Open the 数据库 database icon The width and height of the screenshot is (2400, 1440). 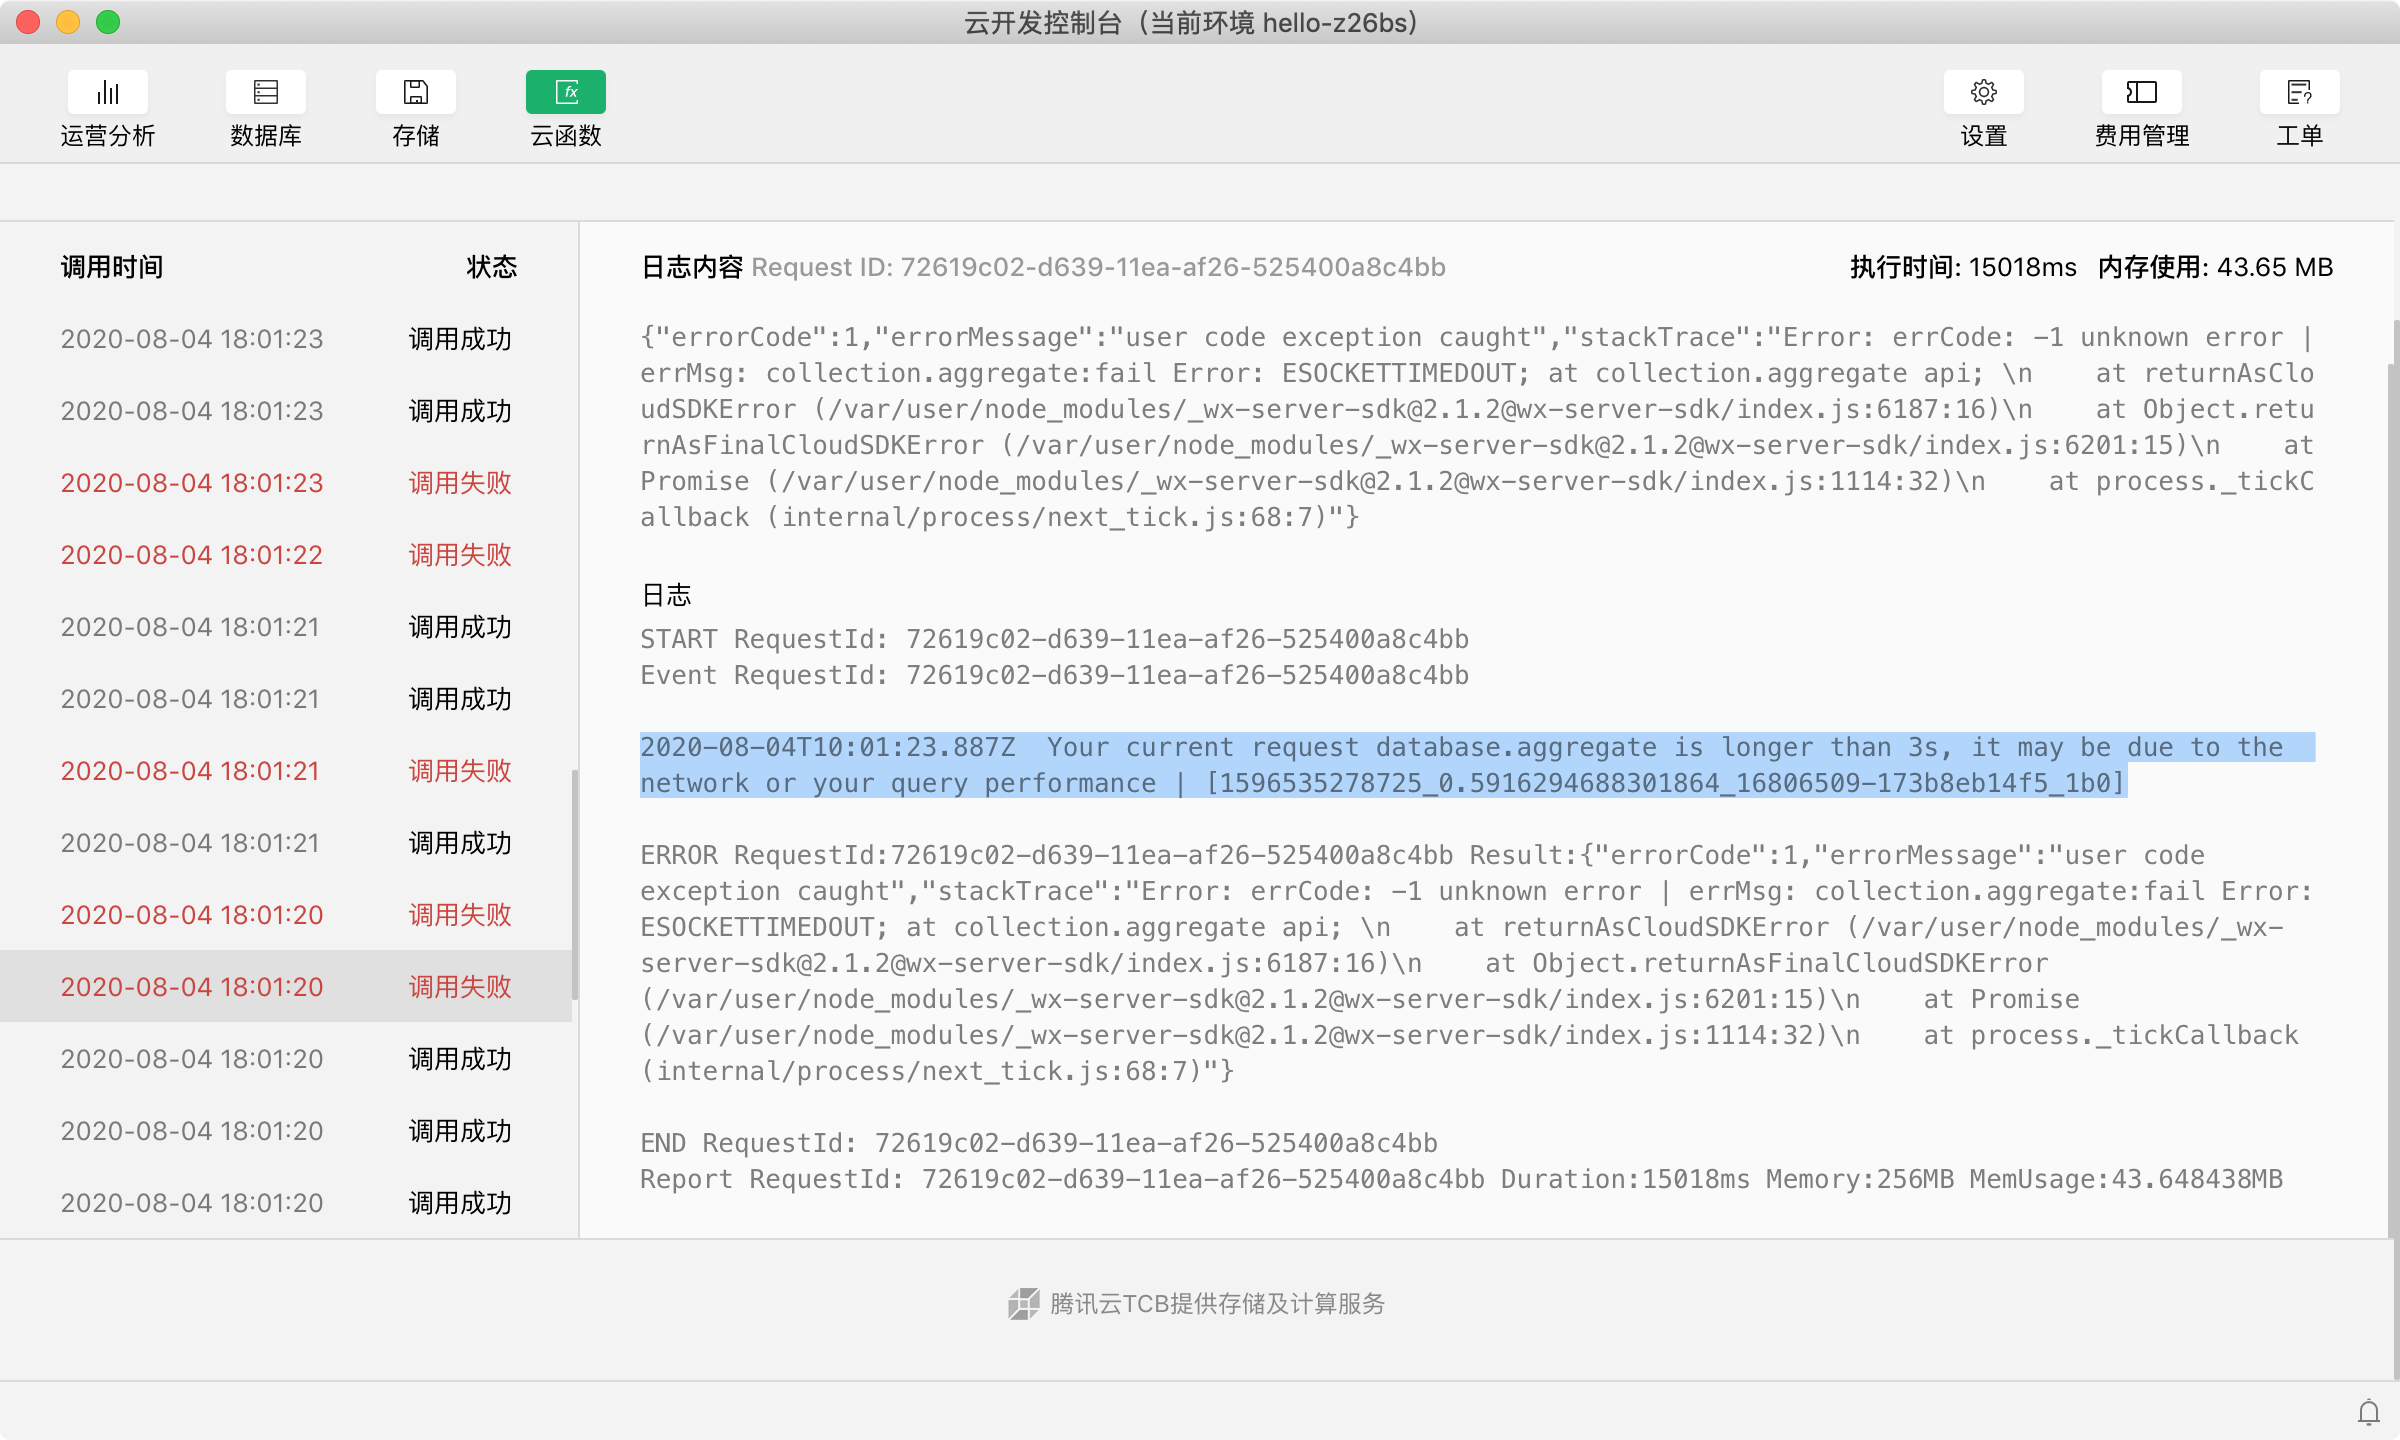pos(265,93)
